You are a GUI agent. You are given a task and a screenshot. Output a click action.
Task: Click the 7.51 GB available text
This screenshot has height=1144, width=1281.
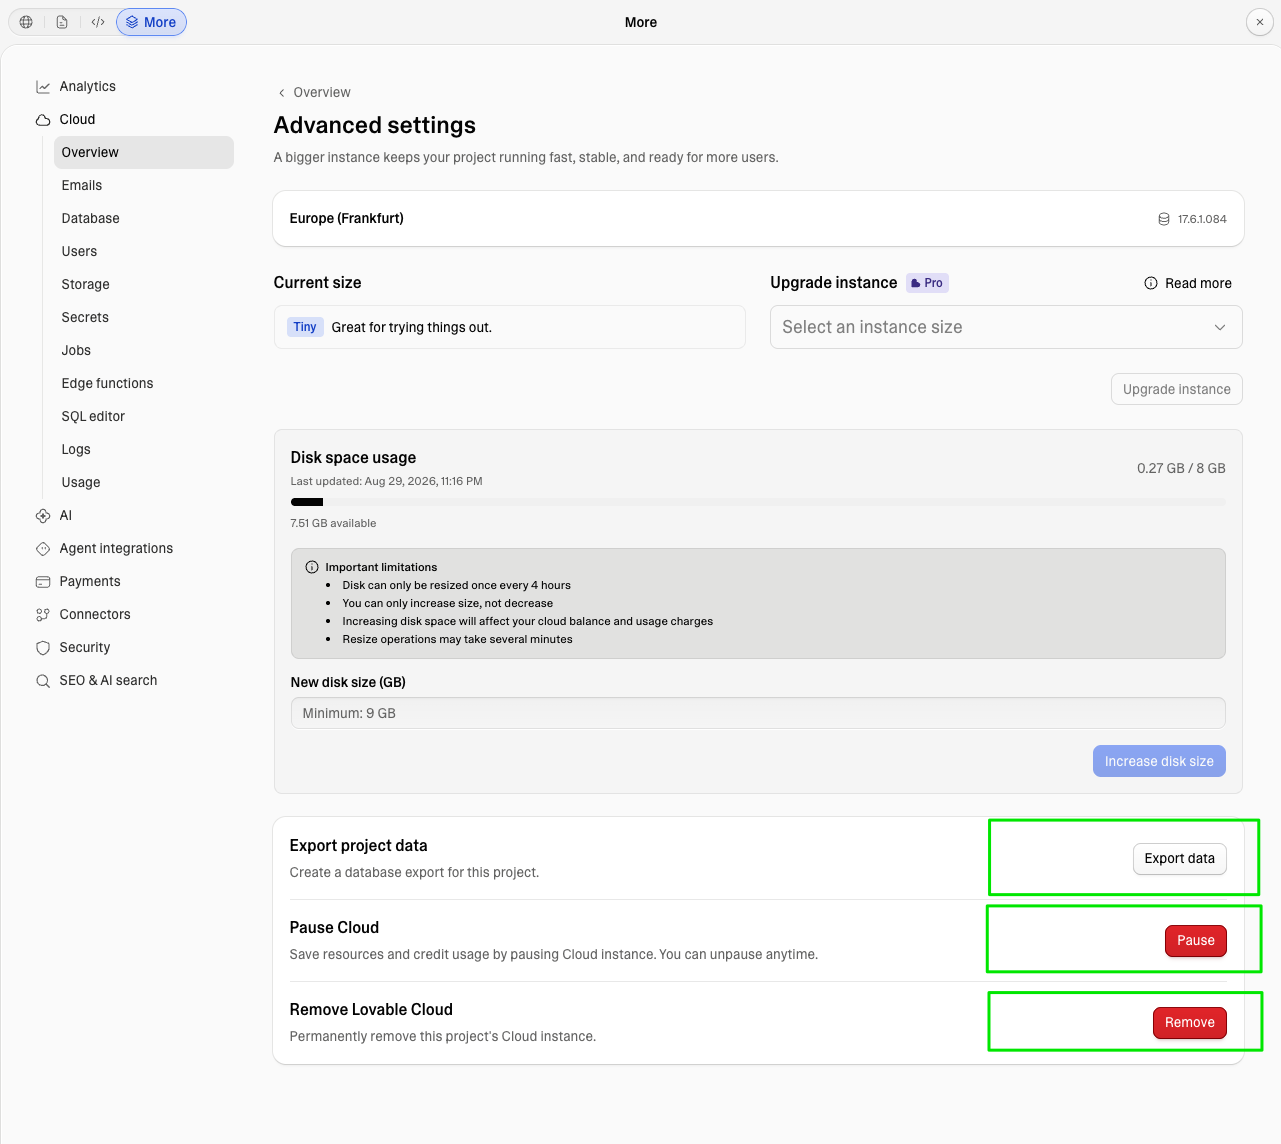[x=333, y=523]
